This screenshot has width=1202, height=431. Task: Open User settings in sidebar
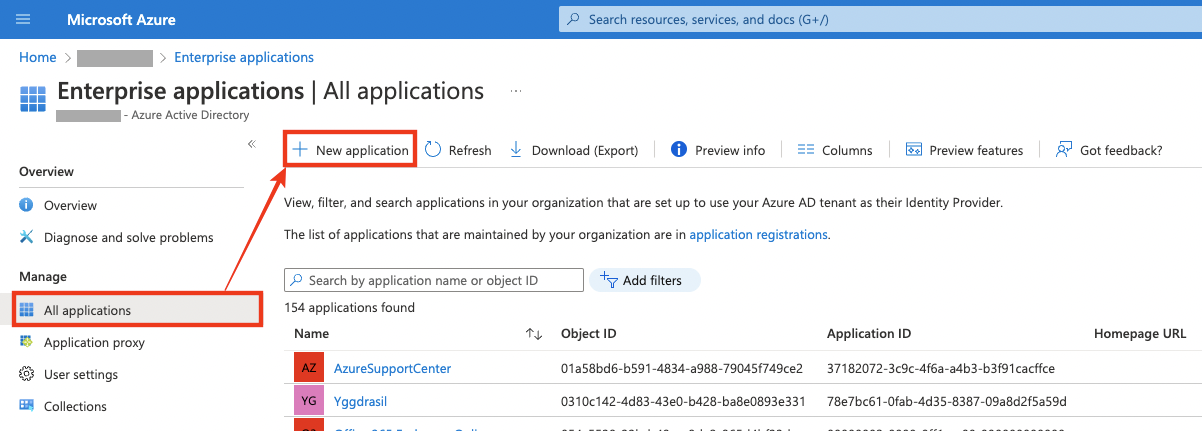80,374
